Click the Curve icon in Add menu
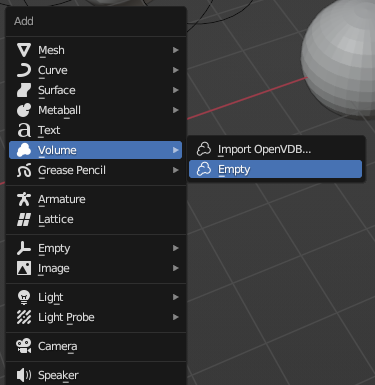 click(24, 70)
